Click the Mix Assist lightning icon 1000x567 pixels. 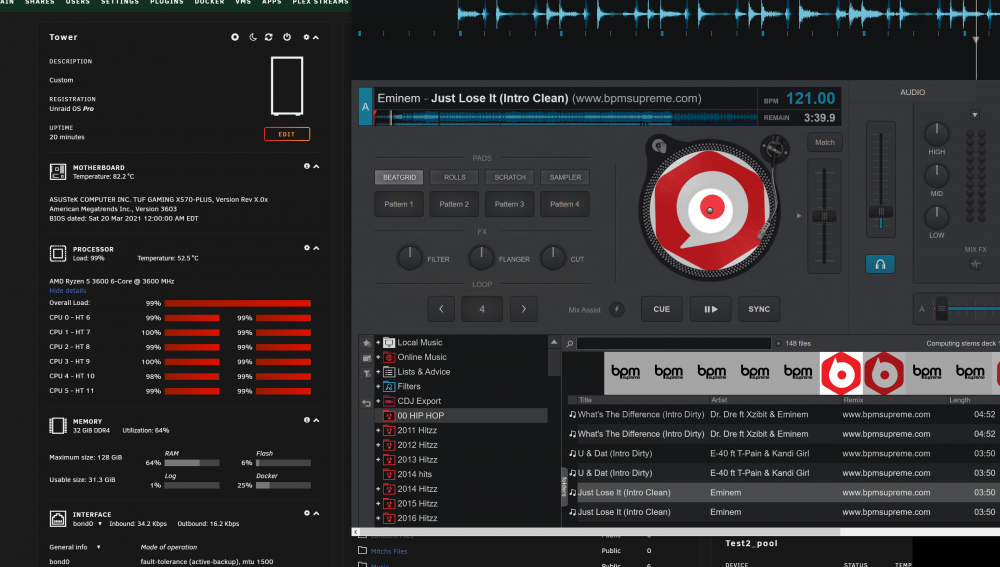pos(617,309)
